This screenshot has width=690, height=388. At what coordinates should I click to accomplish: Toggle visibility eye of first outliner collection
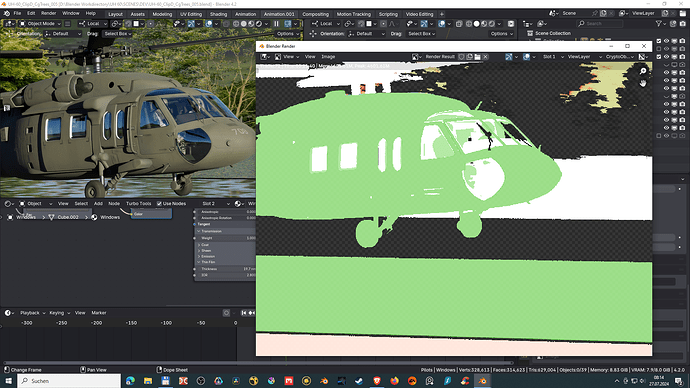pyautogui.click(x=666, y=41)
